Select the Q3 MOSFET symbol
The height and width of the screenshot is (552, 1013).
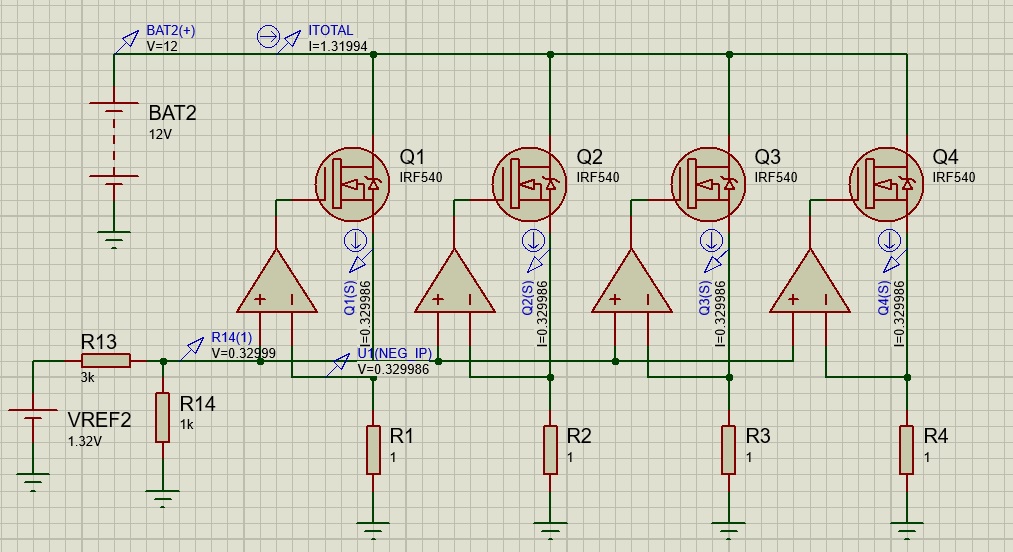[708, 184]
